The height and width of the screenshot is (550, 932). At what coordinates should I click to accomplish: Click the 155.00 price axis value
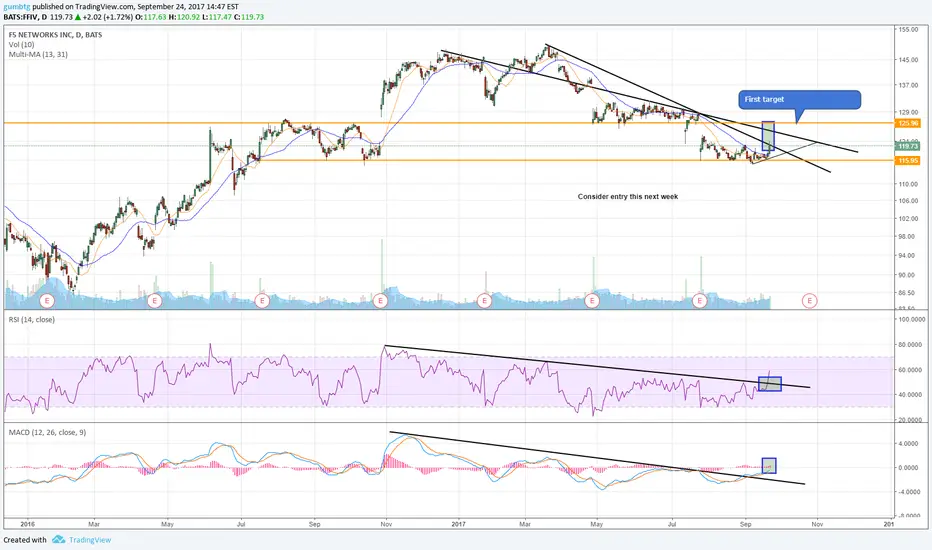point(908,29)
